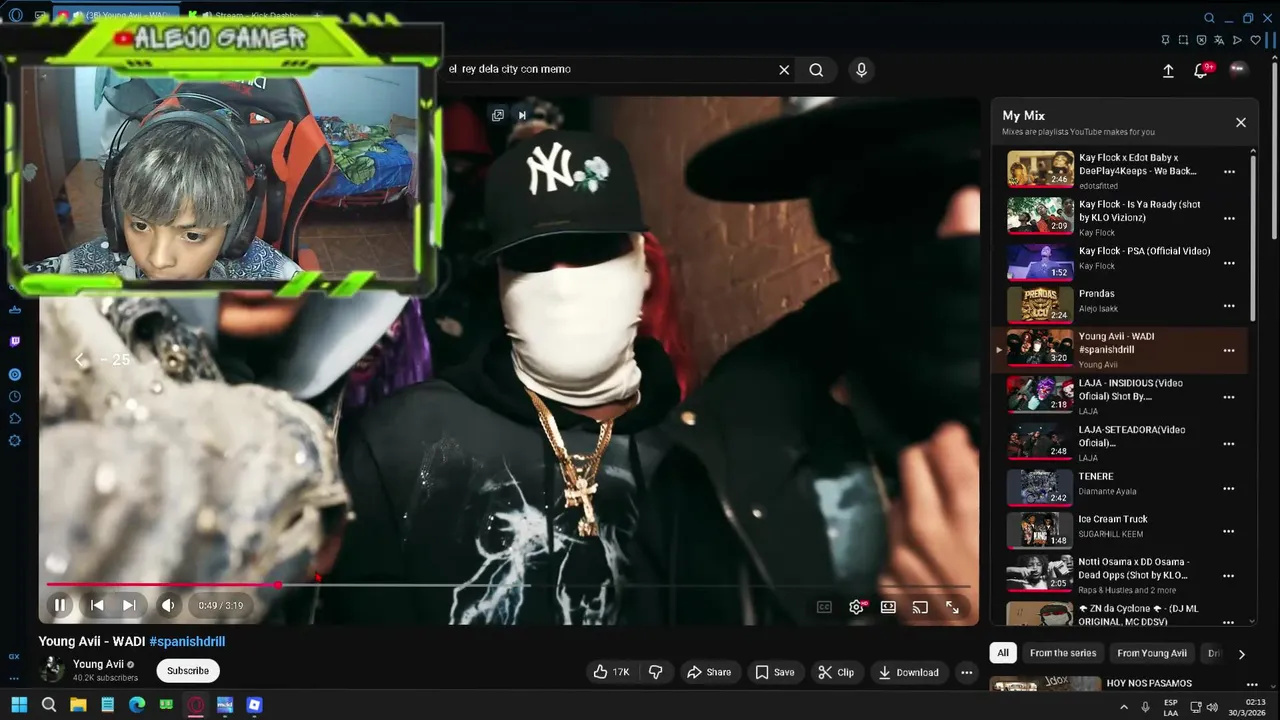Screen dimensions: 1280x720
Task: Cast video to TV icon
Action: 920,607
